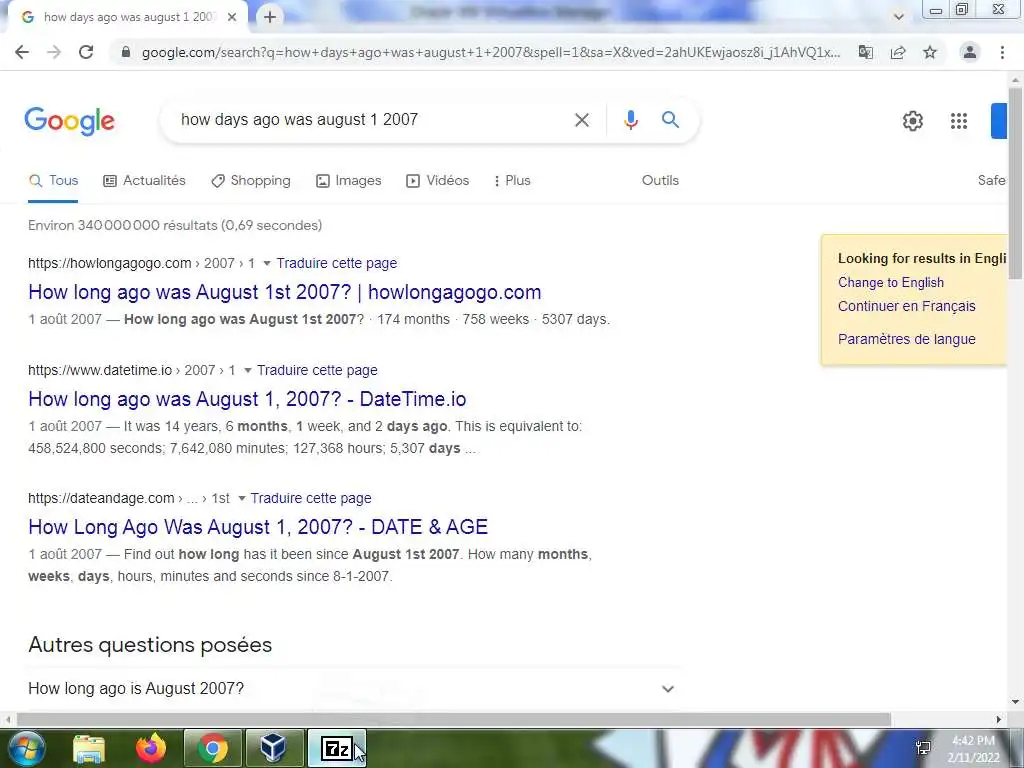1024x768 pixels.
Task: Open 'How long ago was August 1st 2007?' howlongagogo result
Action: pos(285,292)
